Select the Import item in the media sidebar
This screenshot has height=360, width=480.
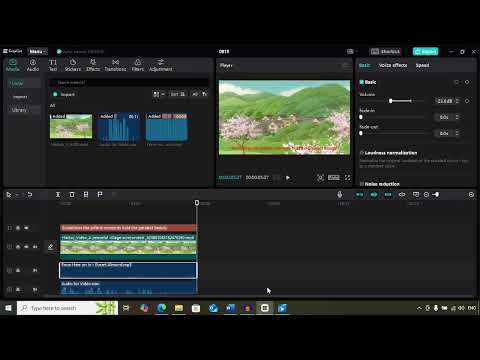click(x=20, y=97)
